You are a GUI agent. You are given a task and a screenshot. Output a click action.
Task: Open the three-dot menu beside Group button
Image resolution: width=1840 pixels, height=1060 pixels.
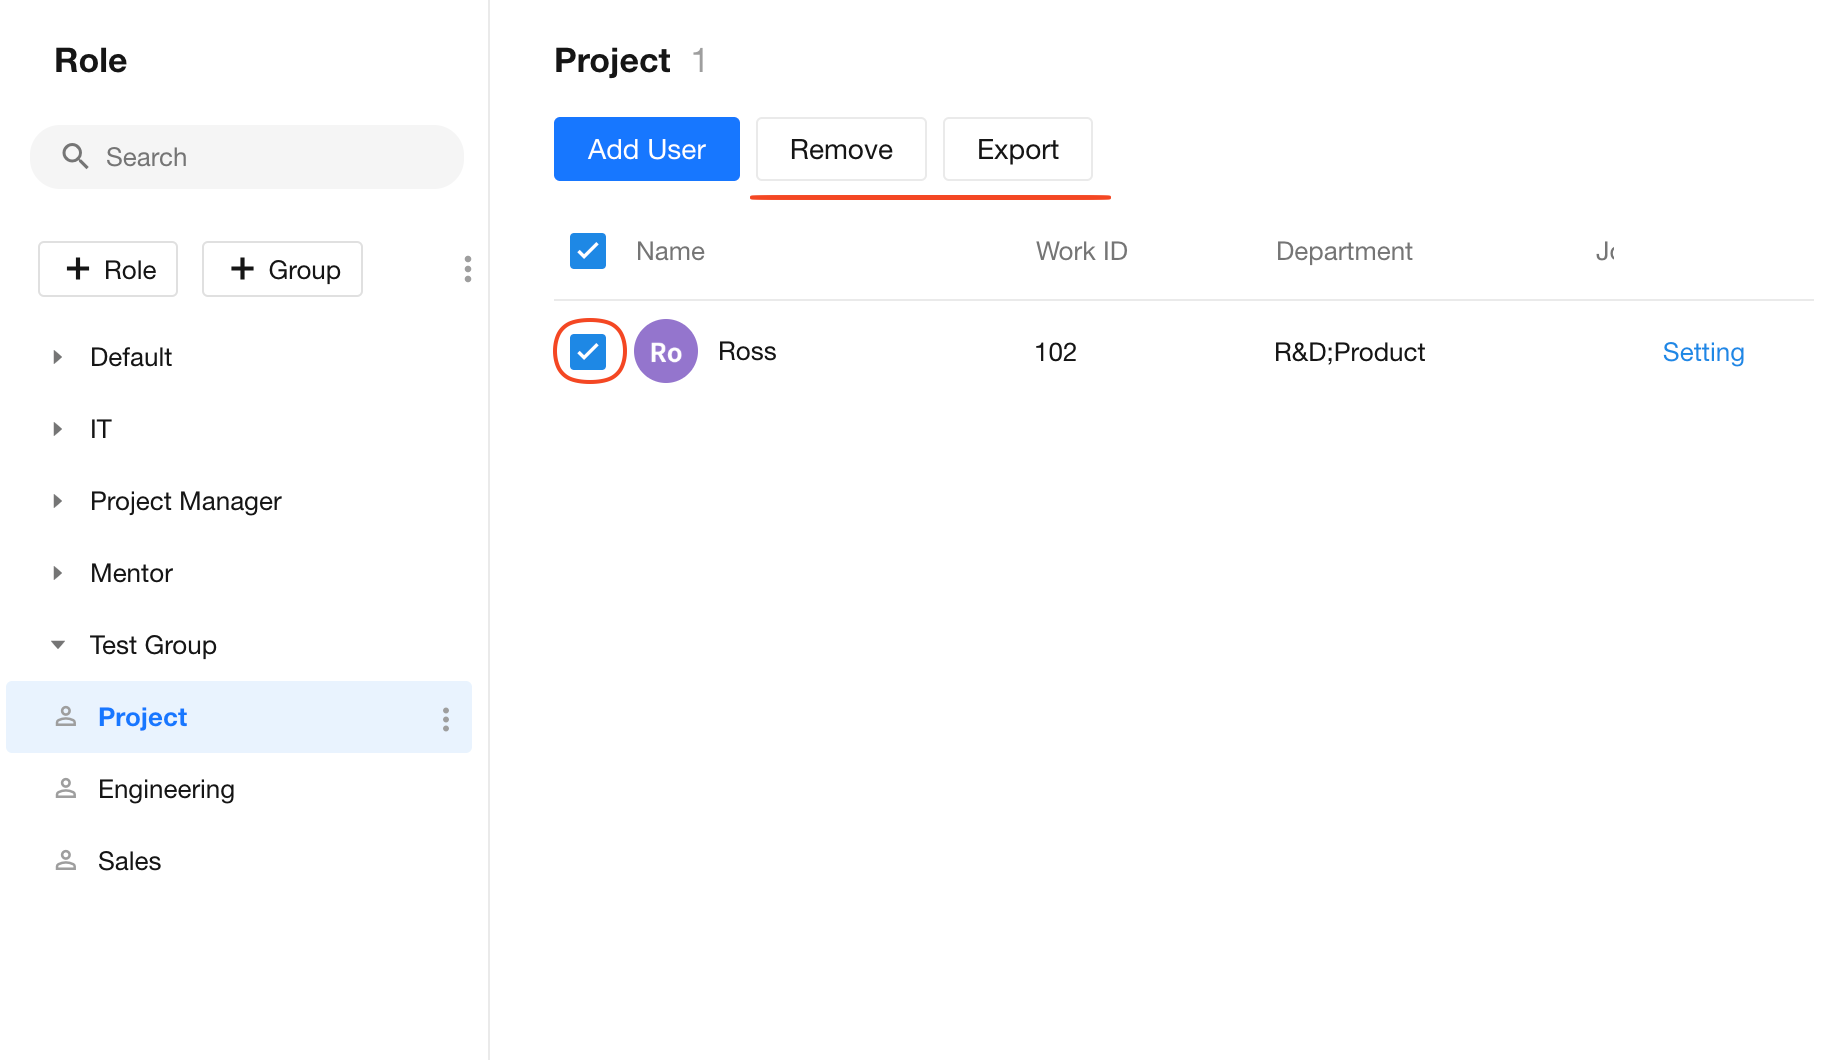click(x=467, y=269)
